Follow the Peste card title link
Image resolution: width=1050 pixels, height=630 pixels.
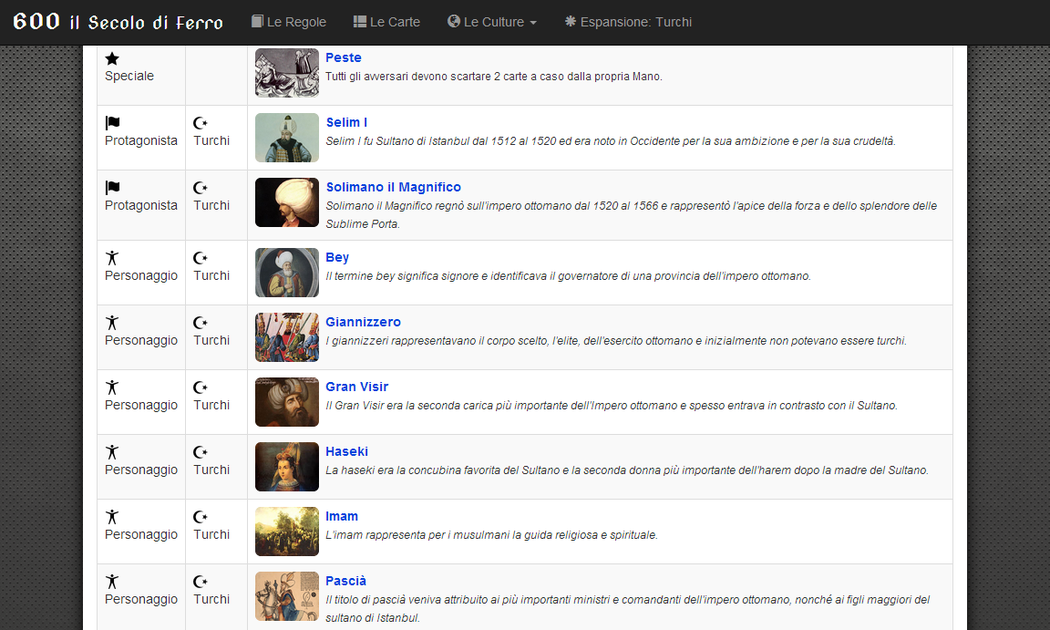[x=343, y=58]
